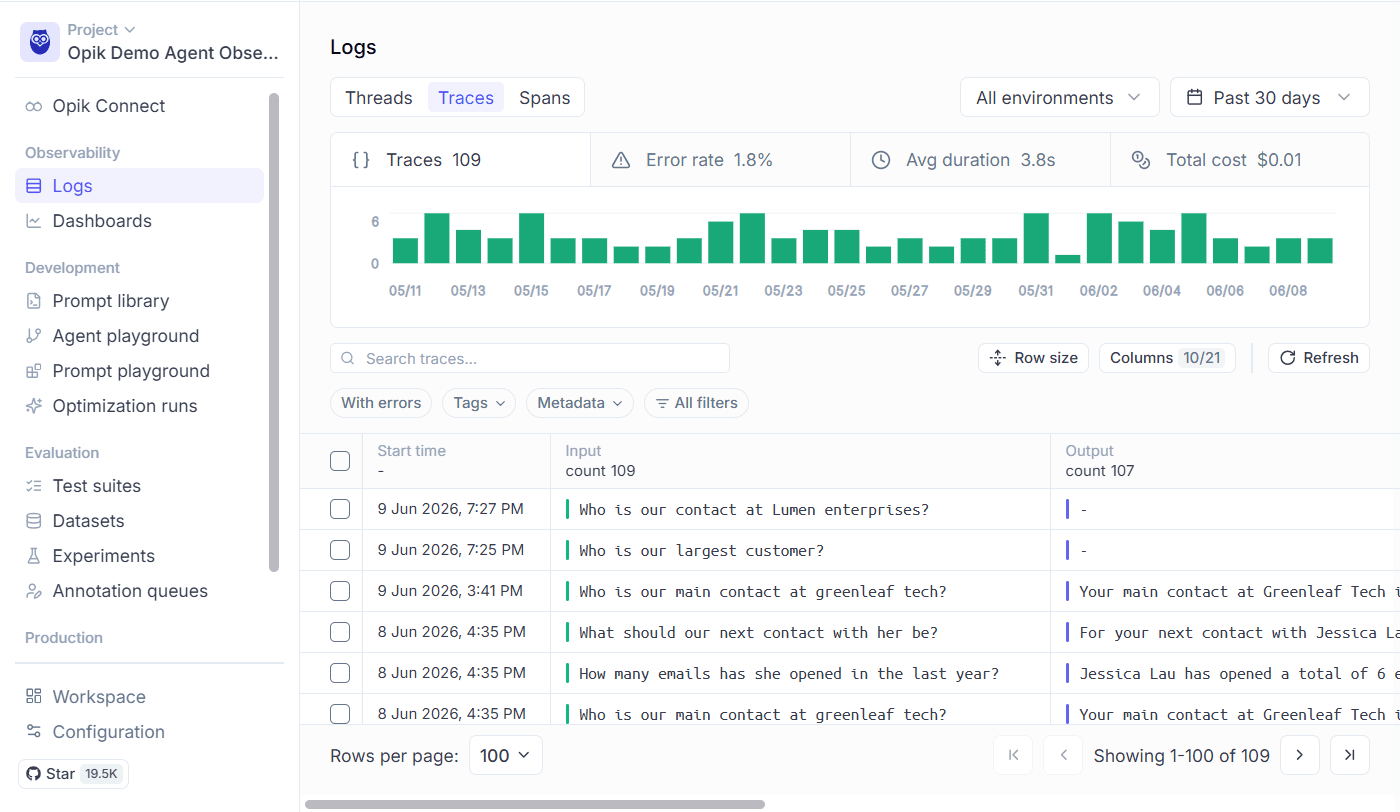
Task: Select the Traces tab
Action: coord(466,98)
